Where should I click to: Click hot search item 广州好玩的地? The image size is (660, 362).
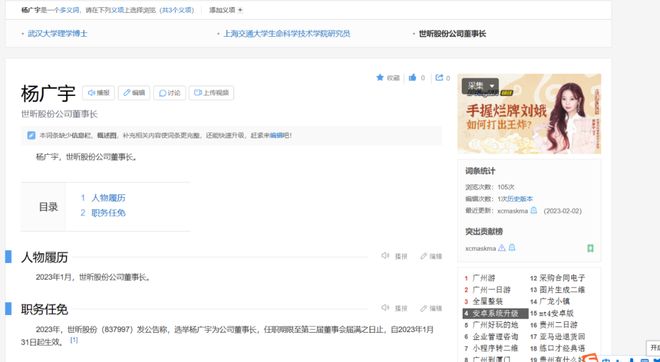(x=495, y=325)
